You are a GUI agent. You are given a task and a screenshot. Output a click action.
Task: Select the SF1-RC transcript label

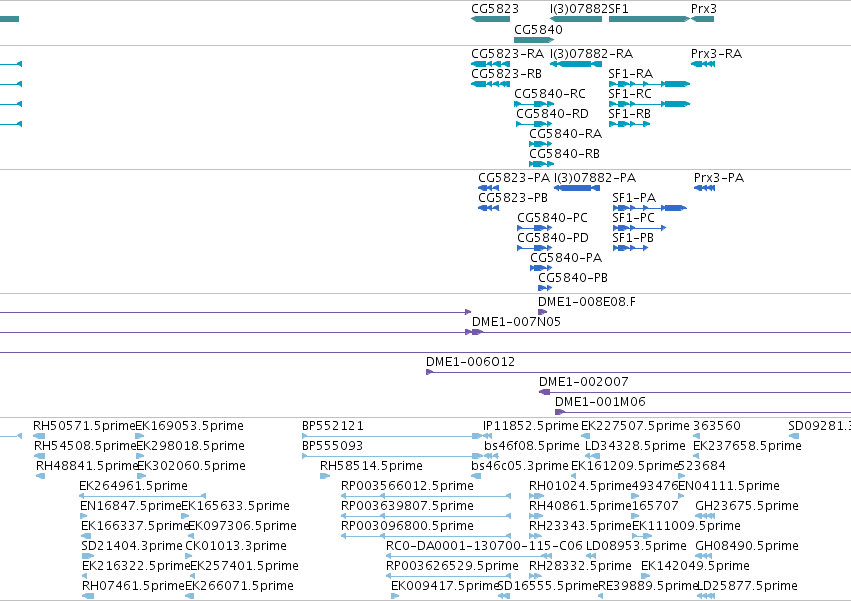coord(630,94)
